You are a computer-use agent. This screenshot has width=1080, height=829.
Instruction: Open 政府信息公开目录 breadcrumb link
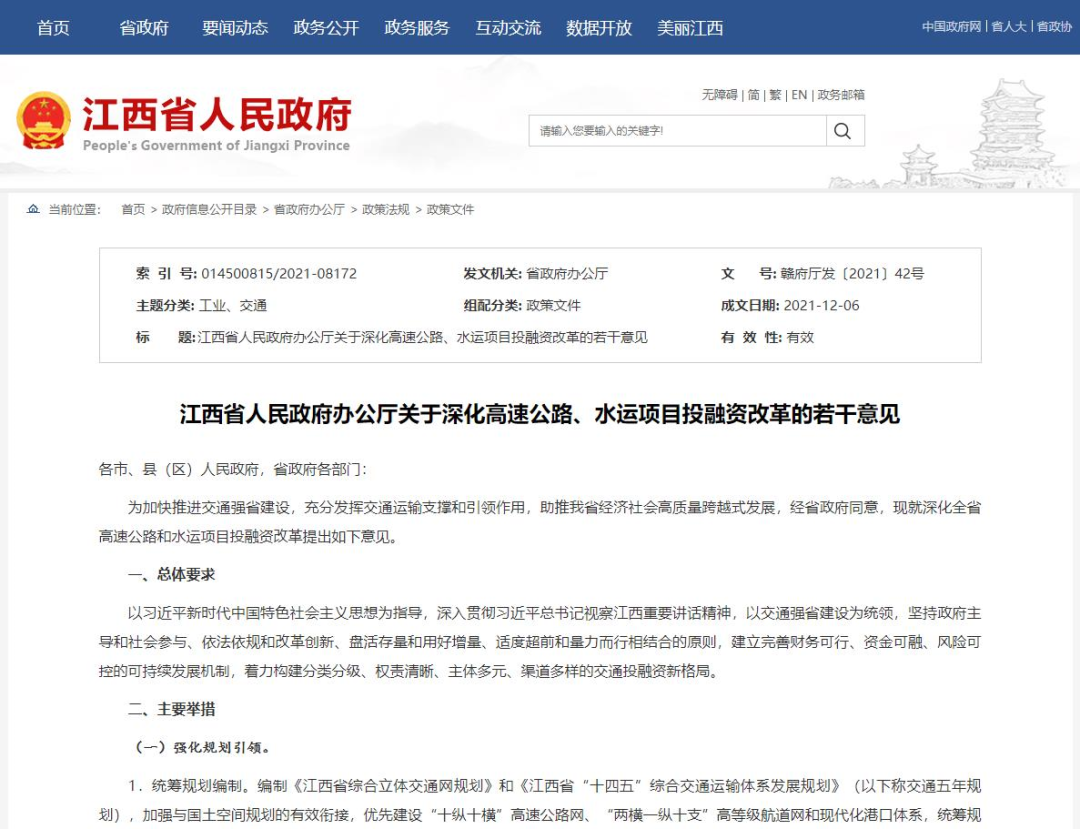coord(209,209)
